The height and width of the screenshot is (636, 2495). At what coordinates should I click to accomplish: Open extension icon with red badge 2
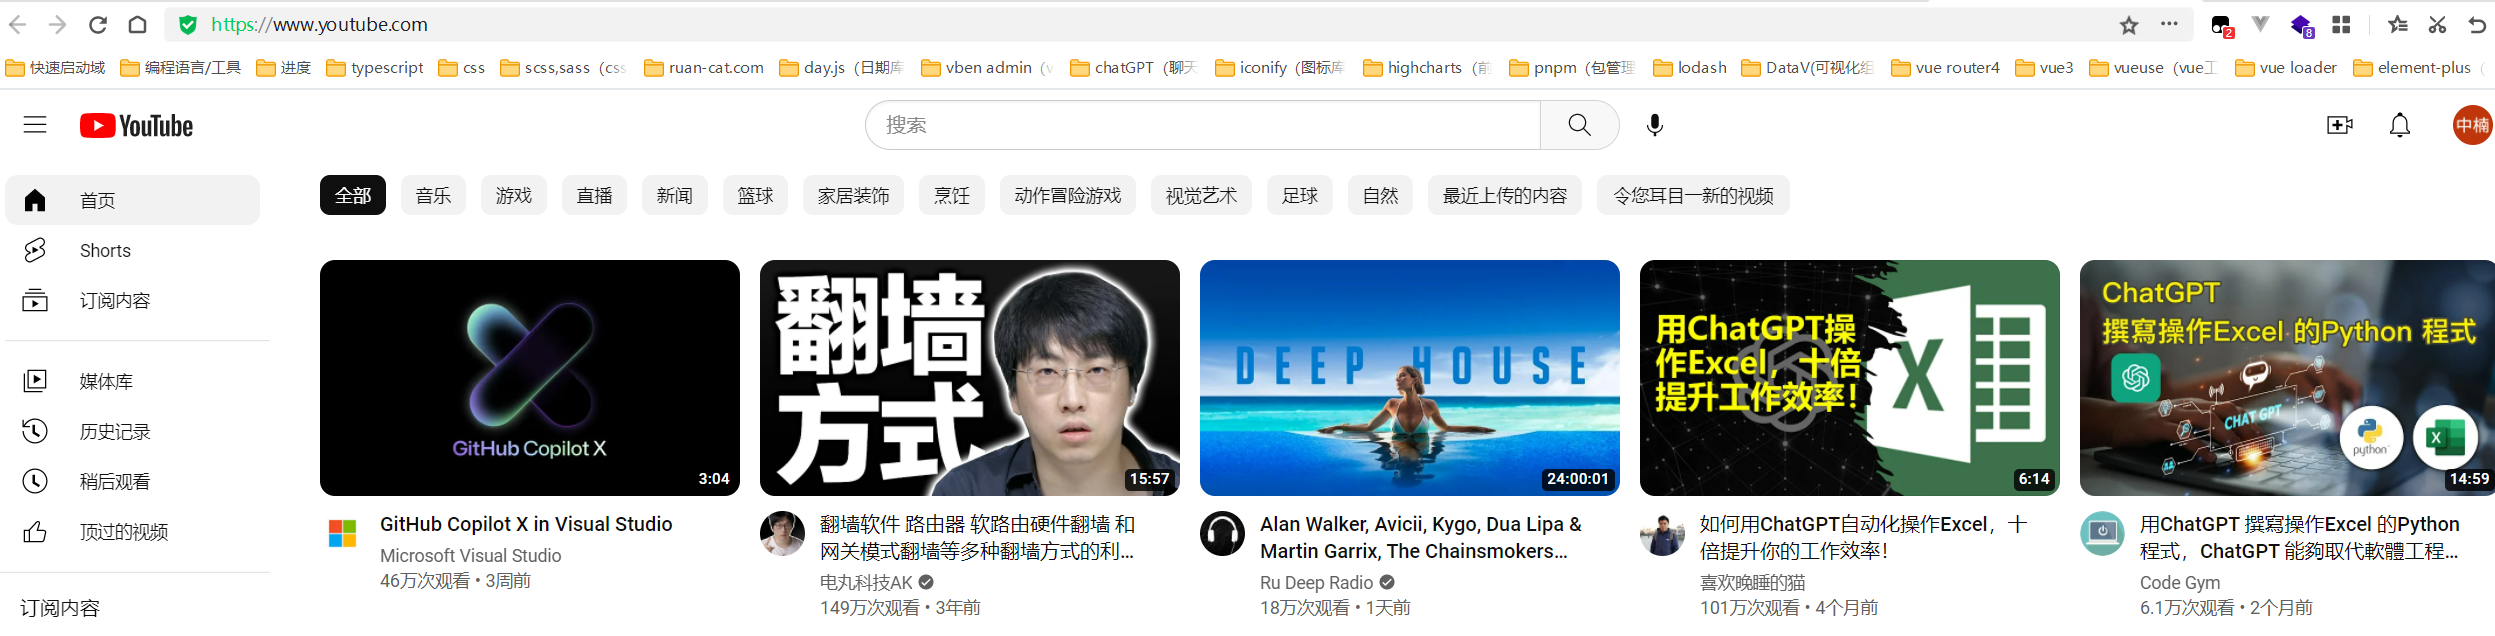2221,26
